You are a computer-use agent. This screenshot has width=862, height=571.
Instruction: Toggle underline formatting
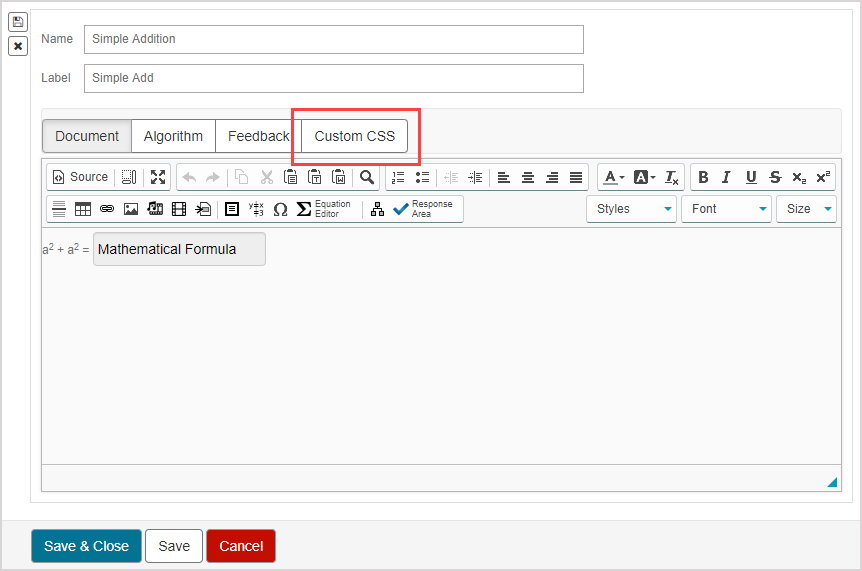pyautogui.click(x=751, y=177)
